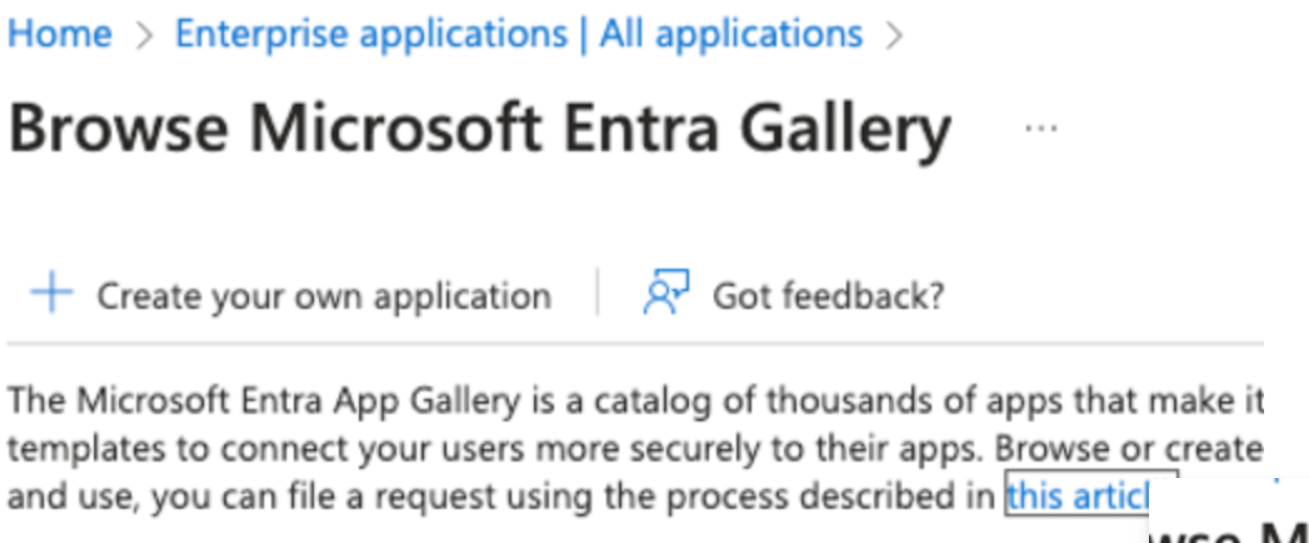Go to the Home breadcrumb
1309x543 pixels.
(59, 34)
